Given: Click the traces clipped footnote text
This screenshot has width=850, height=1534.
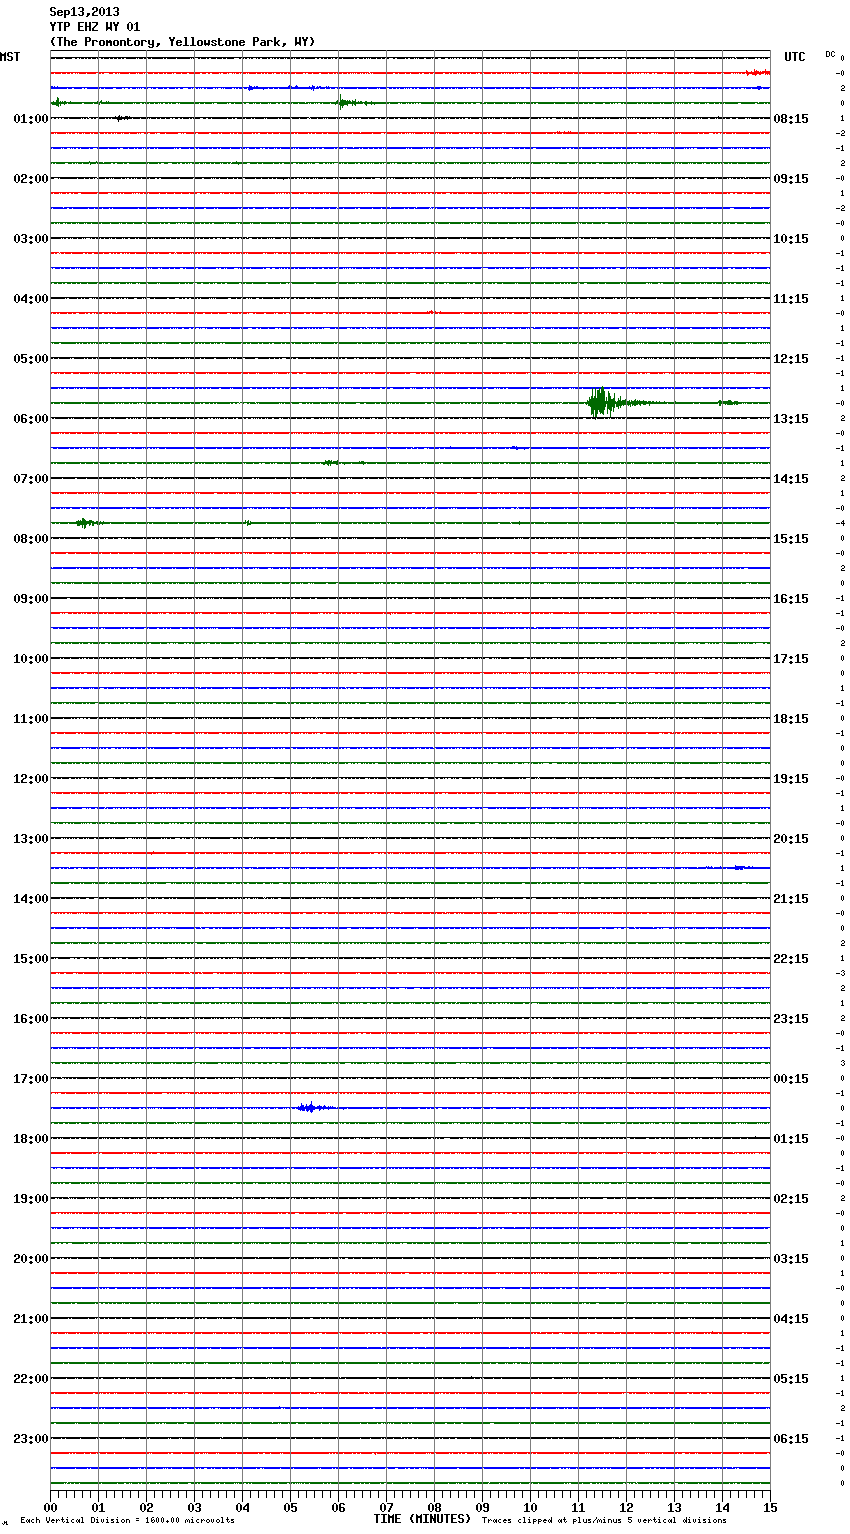Looking at the screenshot, I should coord(604,1520).
